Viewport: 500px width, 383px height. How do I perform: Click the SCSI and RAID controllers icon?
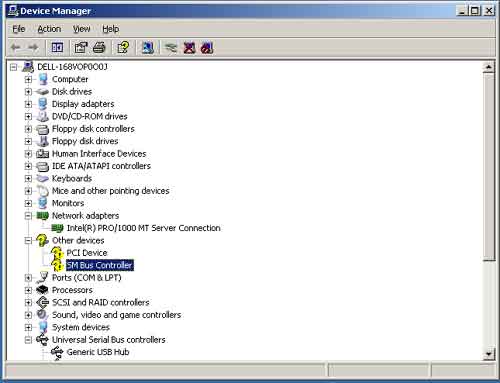tap(42, 302)
